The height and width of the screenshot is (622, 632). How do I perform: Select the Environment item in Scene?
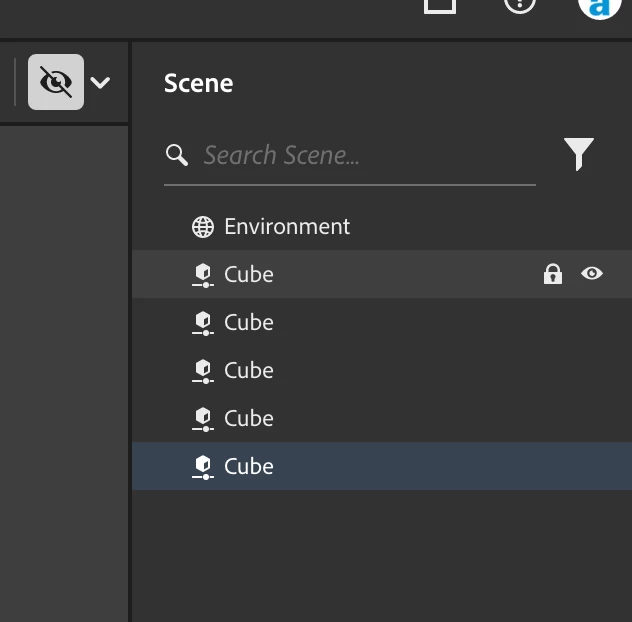click(287, 226)
